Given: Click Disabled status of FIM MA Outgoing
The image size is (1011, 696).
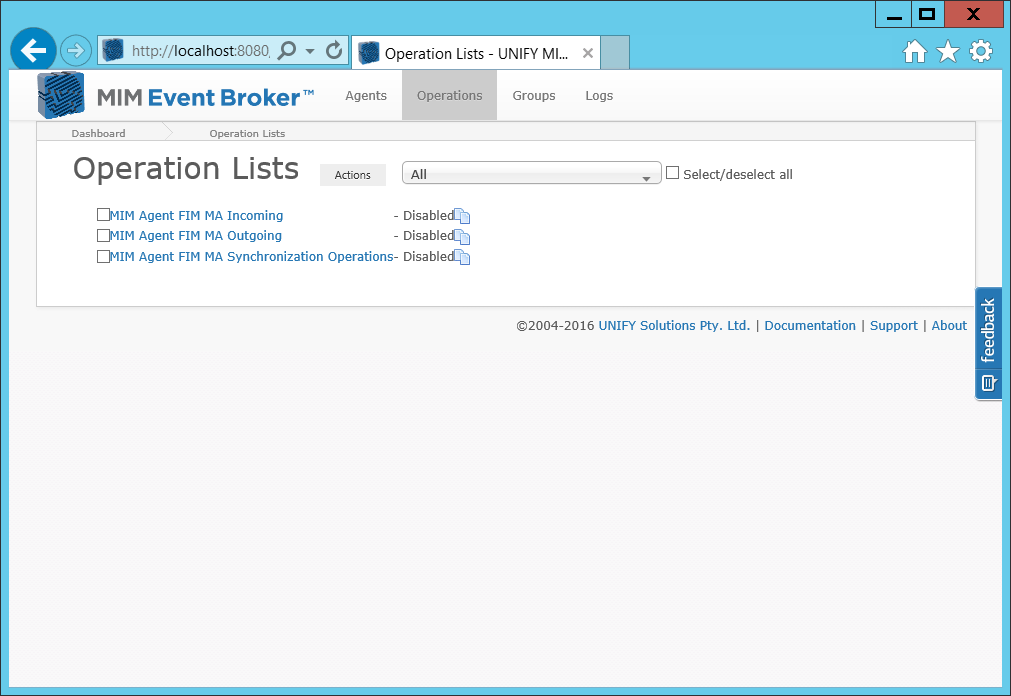Looking at the screenshot, I should [428, 235].
